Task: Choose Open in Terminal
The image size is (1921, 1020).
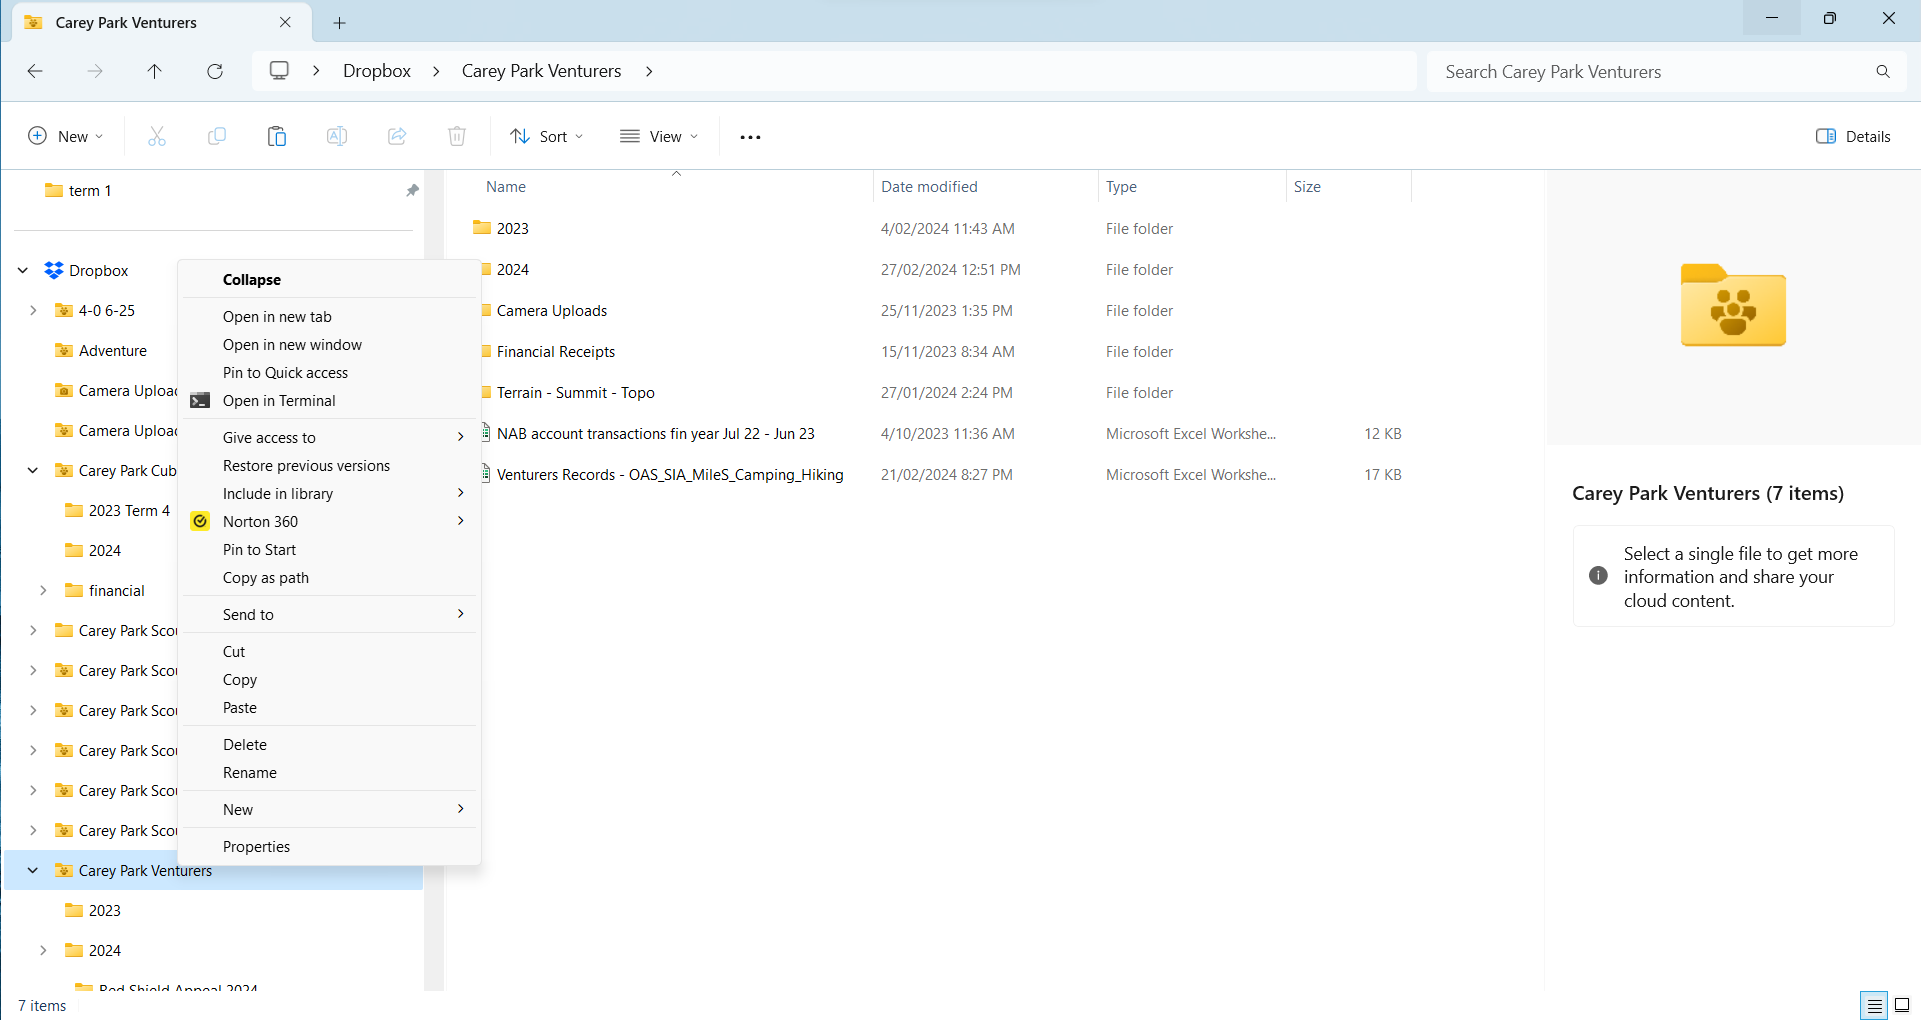Action: click(330, 401)
